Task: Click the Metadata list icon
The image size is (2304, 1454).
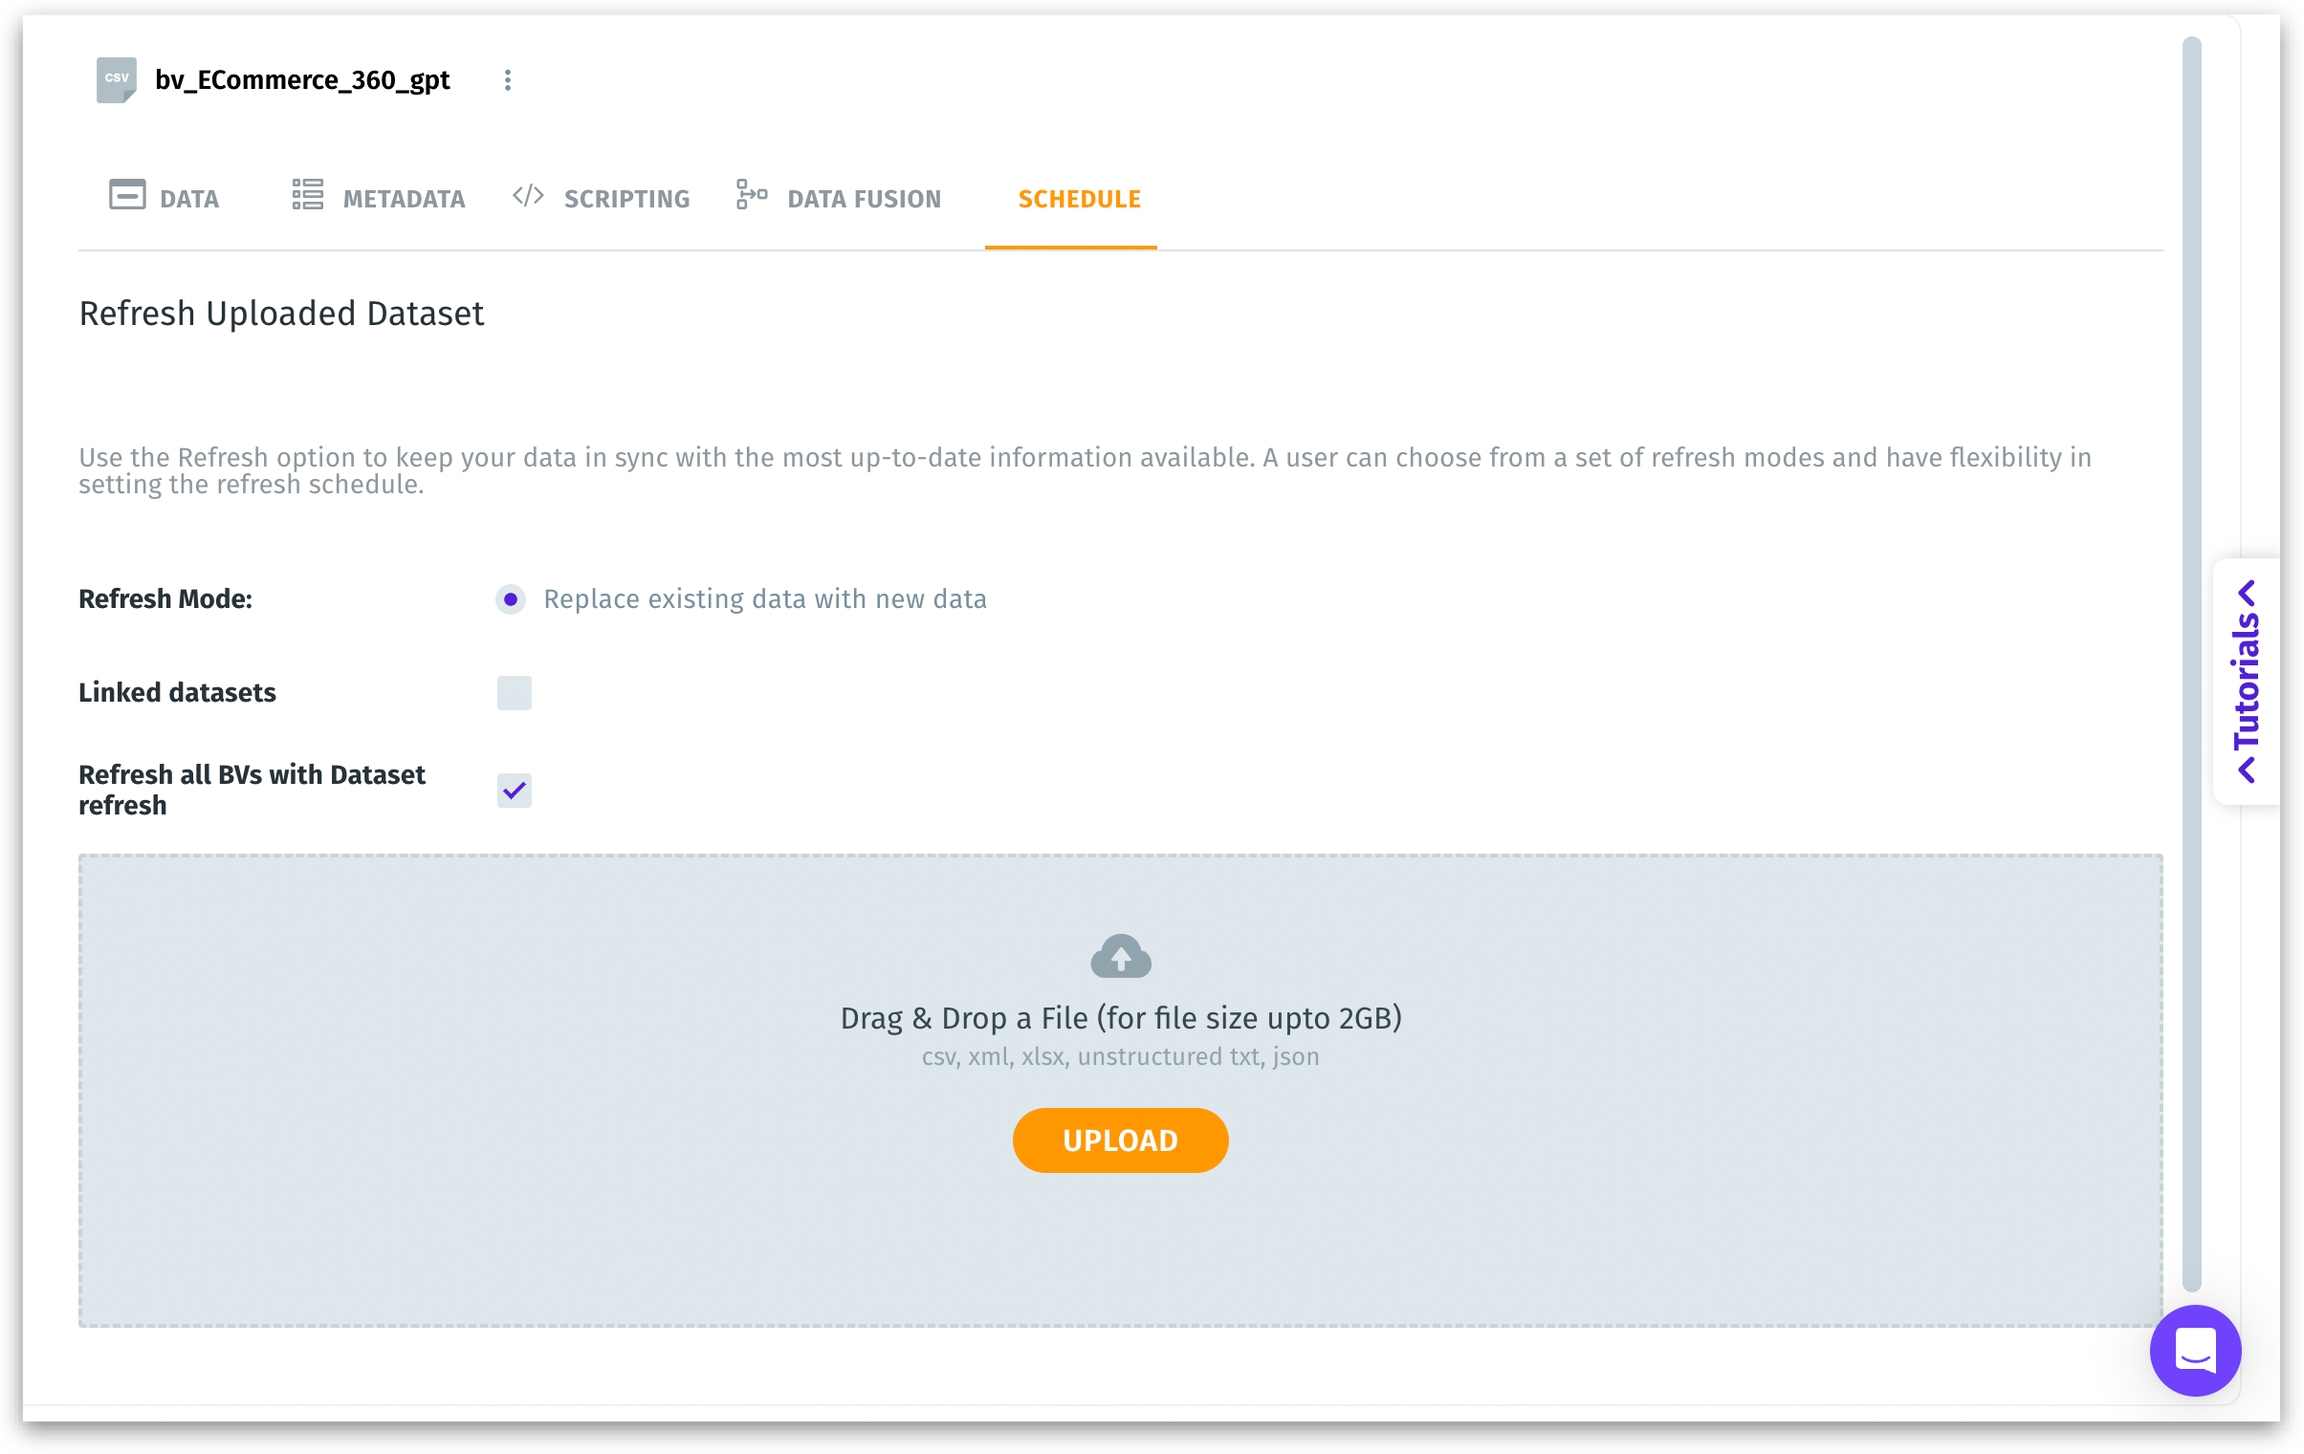Action: coord(307,195)
